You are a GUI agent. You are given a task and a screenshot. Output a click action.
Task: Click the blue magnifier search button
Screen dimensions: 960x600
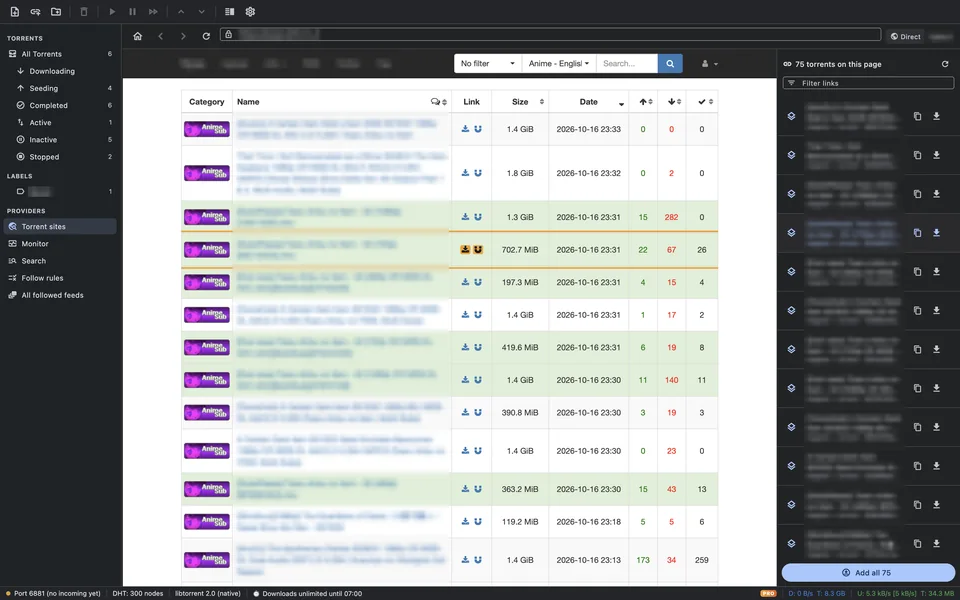pos(670,64)
